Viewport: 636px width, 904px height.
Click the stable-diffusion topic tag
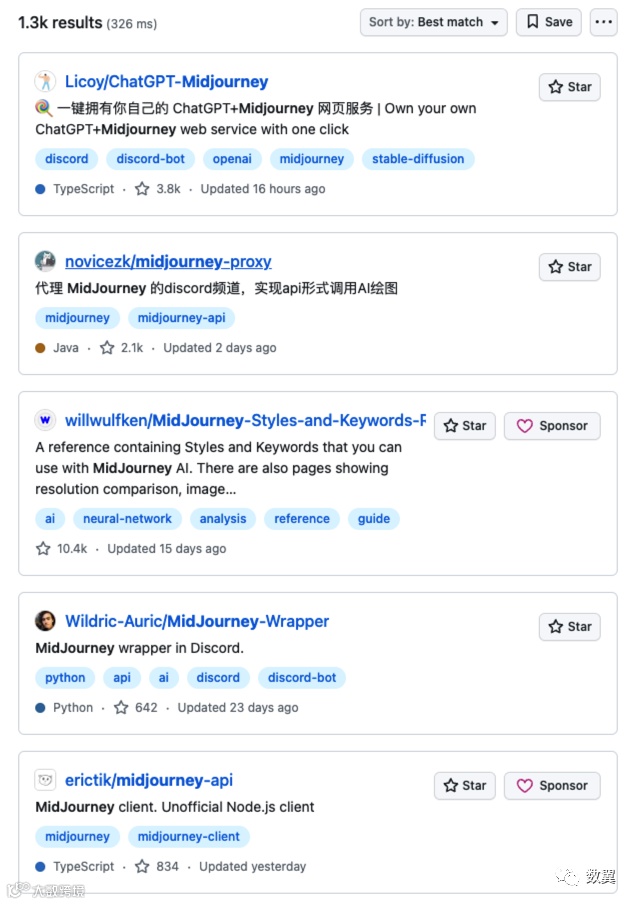click(x=418, y=159)
